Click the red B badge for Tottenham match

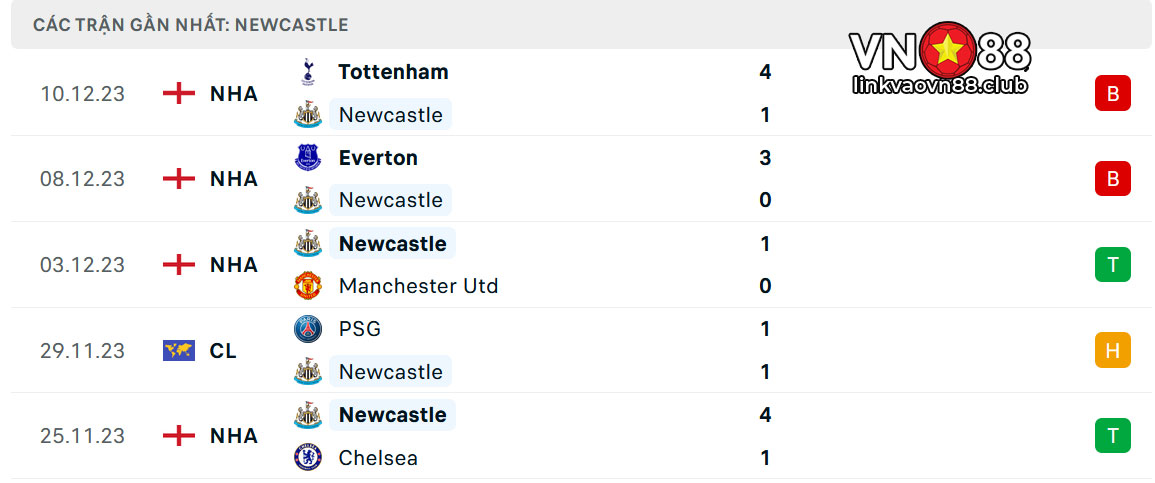[1112, 94]
